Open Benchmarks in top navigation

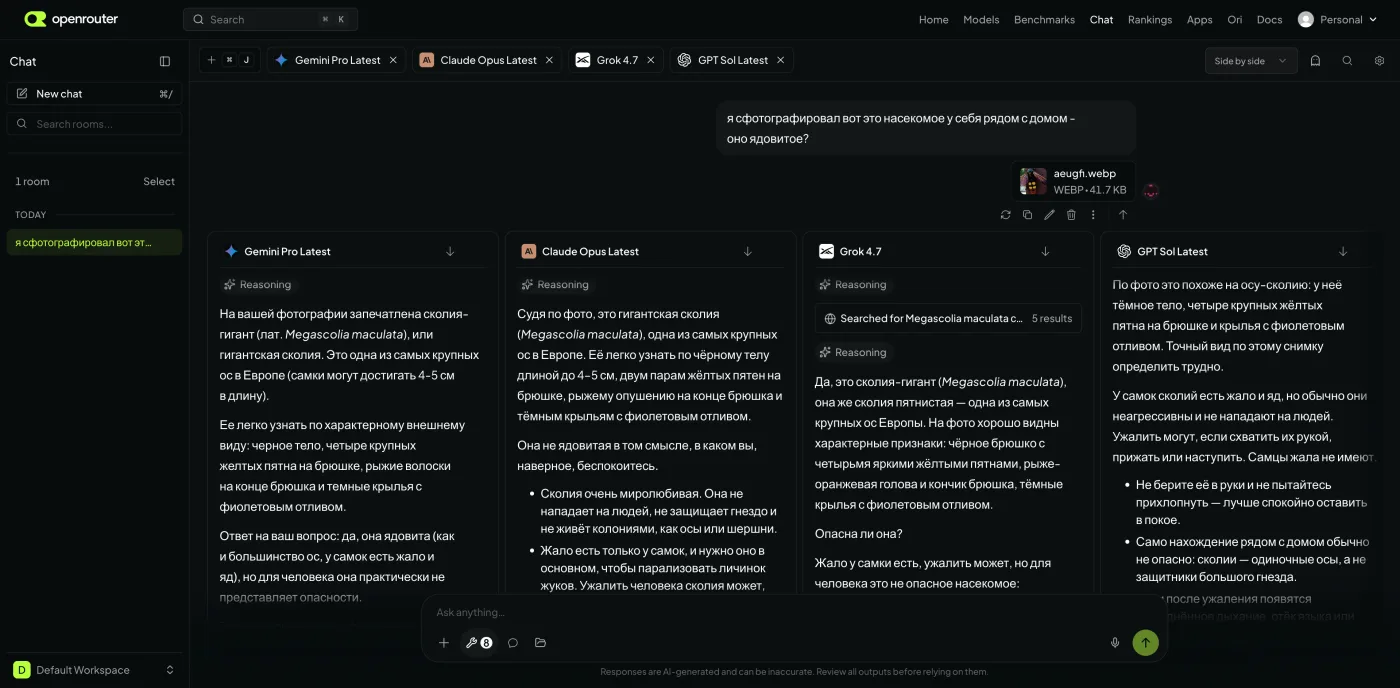[1044, 20]
